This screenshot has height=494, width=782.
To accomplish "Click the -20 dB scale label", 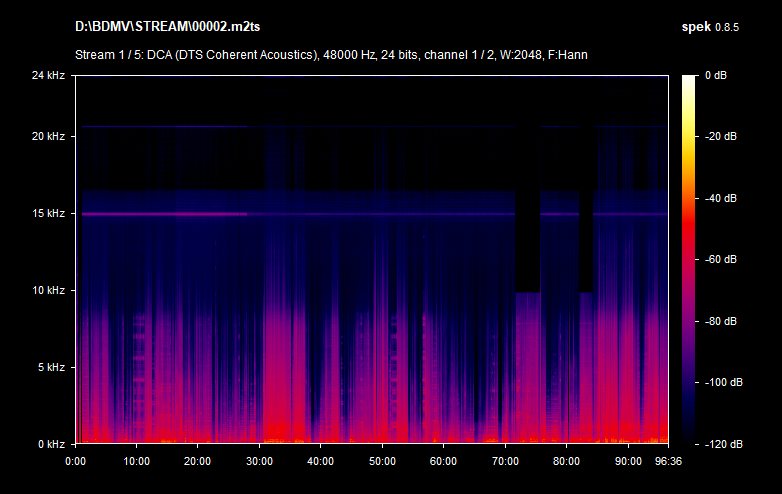I will pos(720,137).
